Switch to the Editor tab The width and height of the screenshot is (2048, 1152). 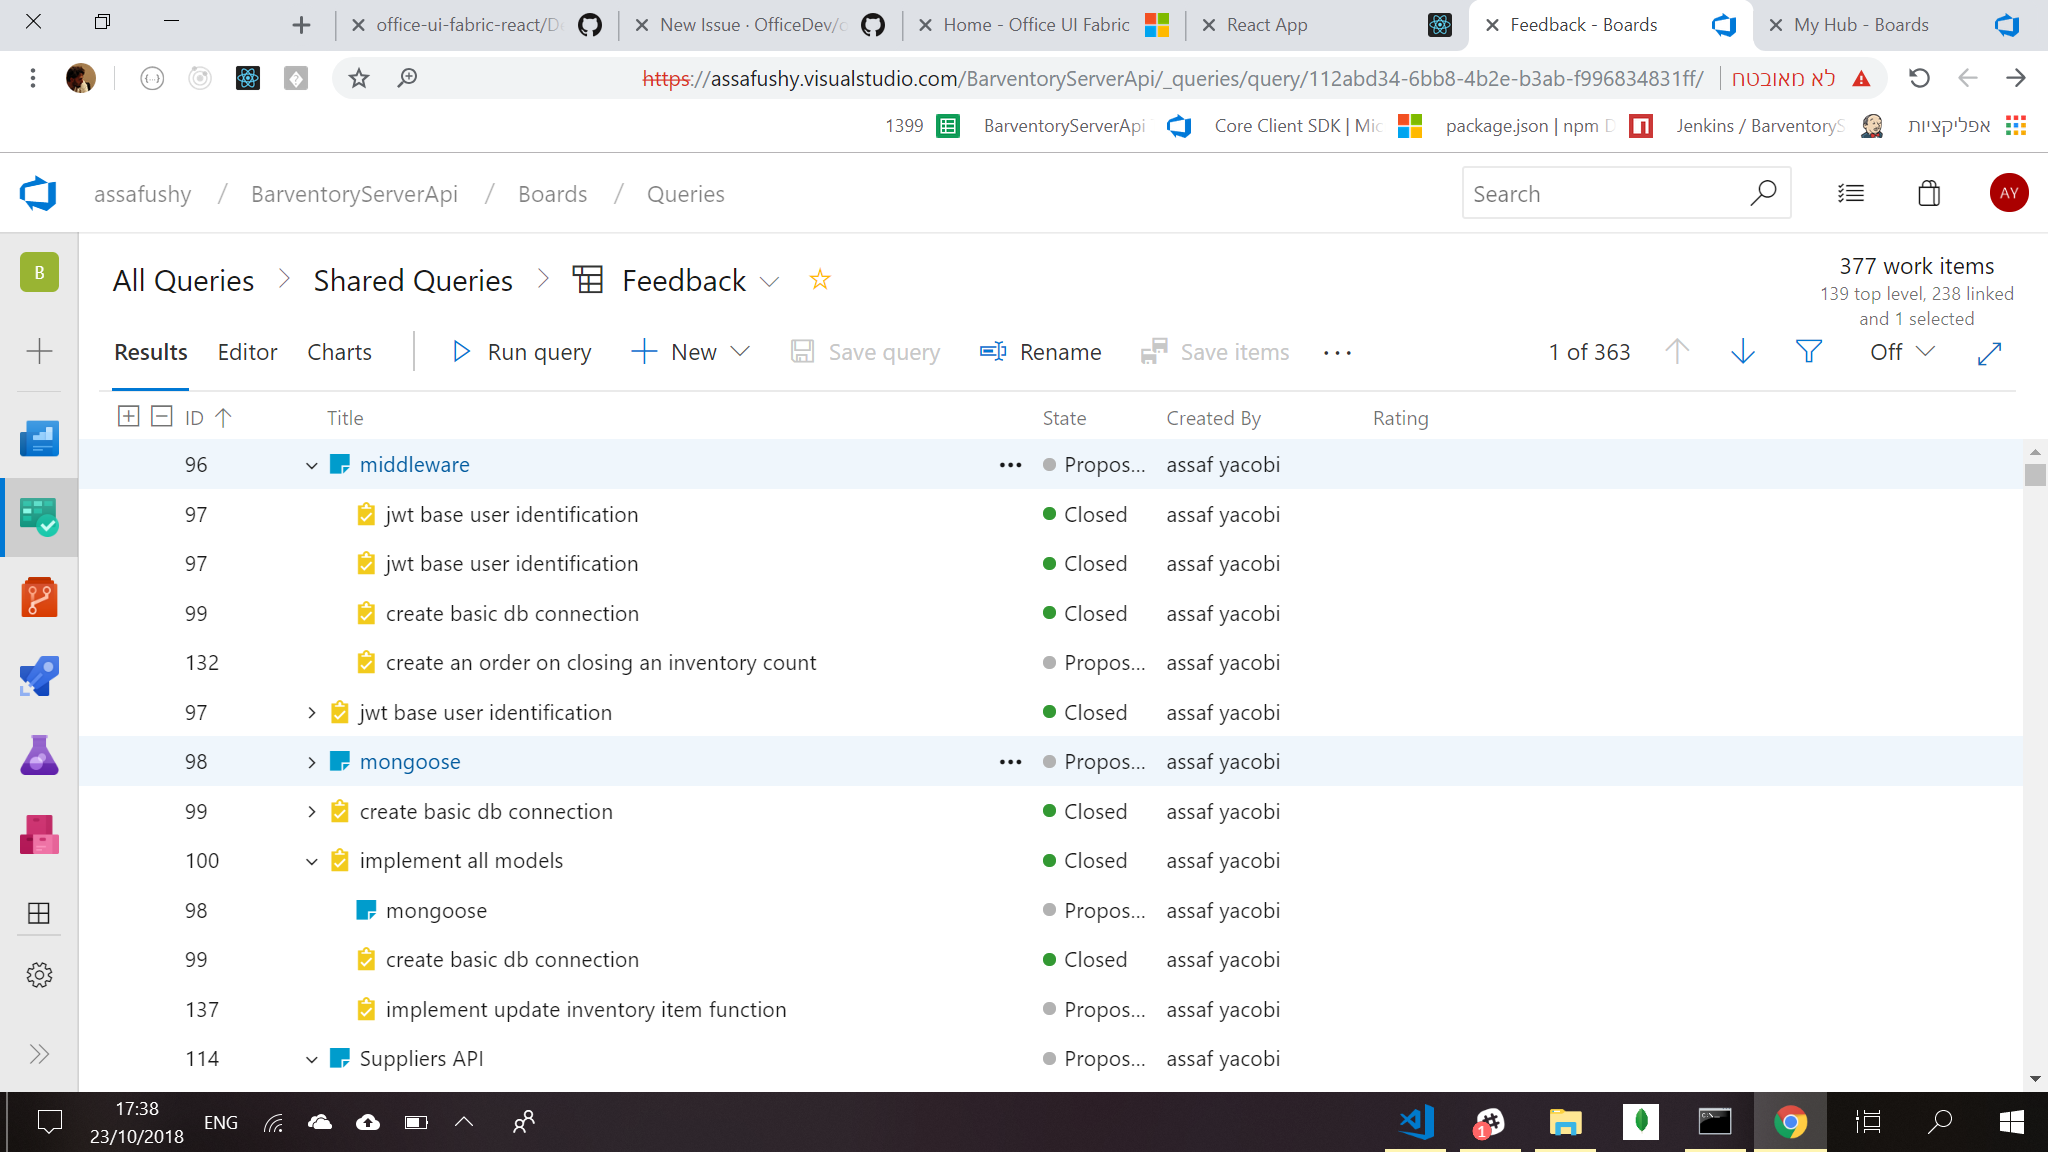pos(247,352)
